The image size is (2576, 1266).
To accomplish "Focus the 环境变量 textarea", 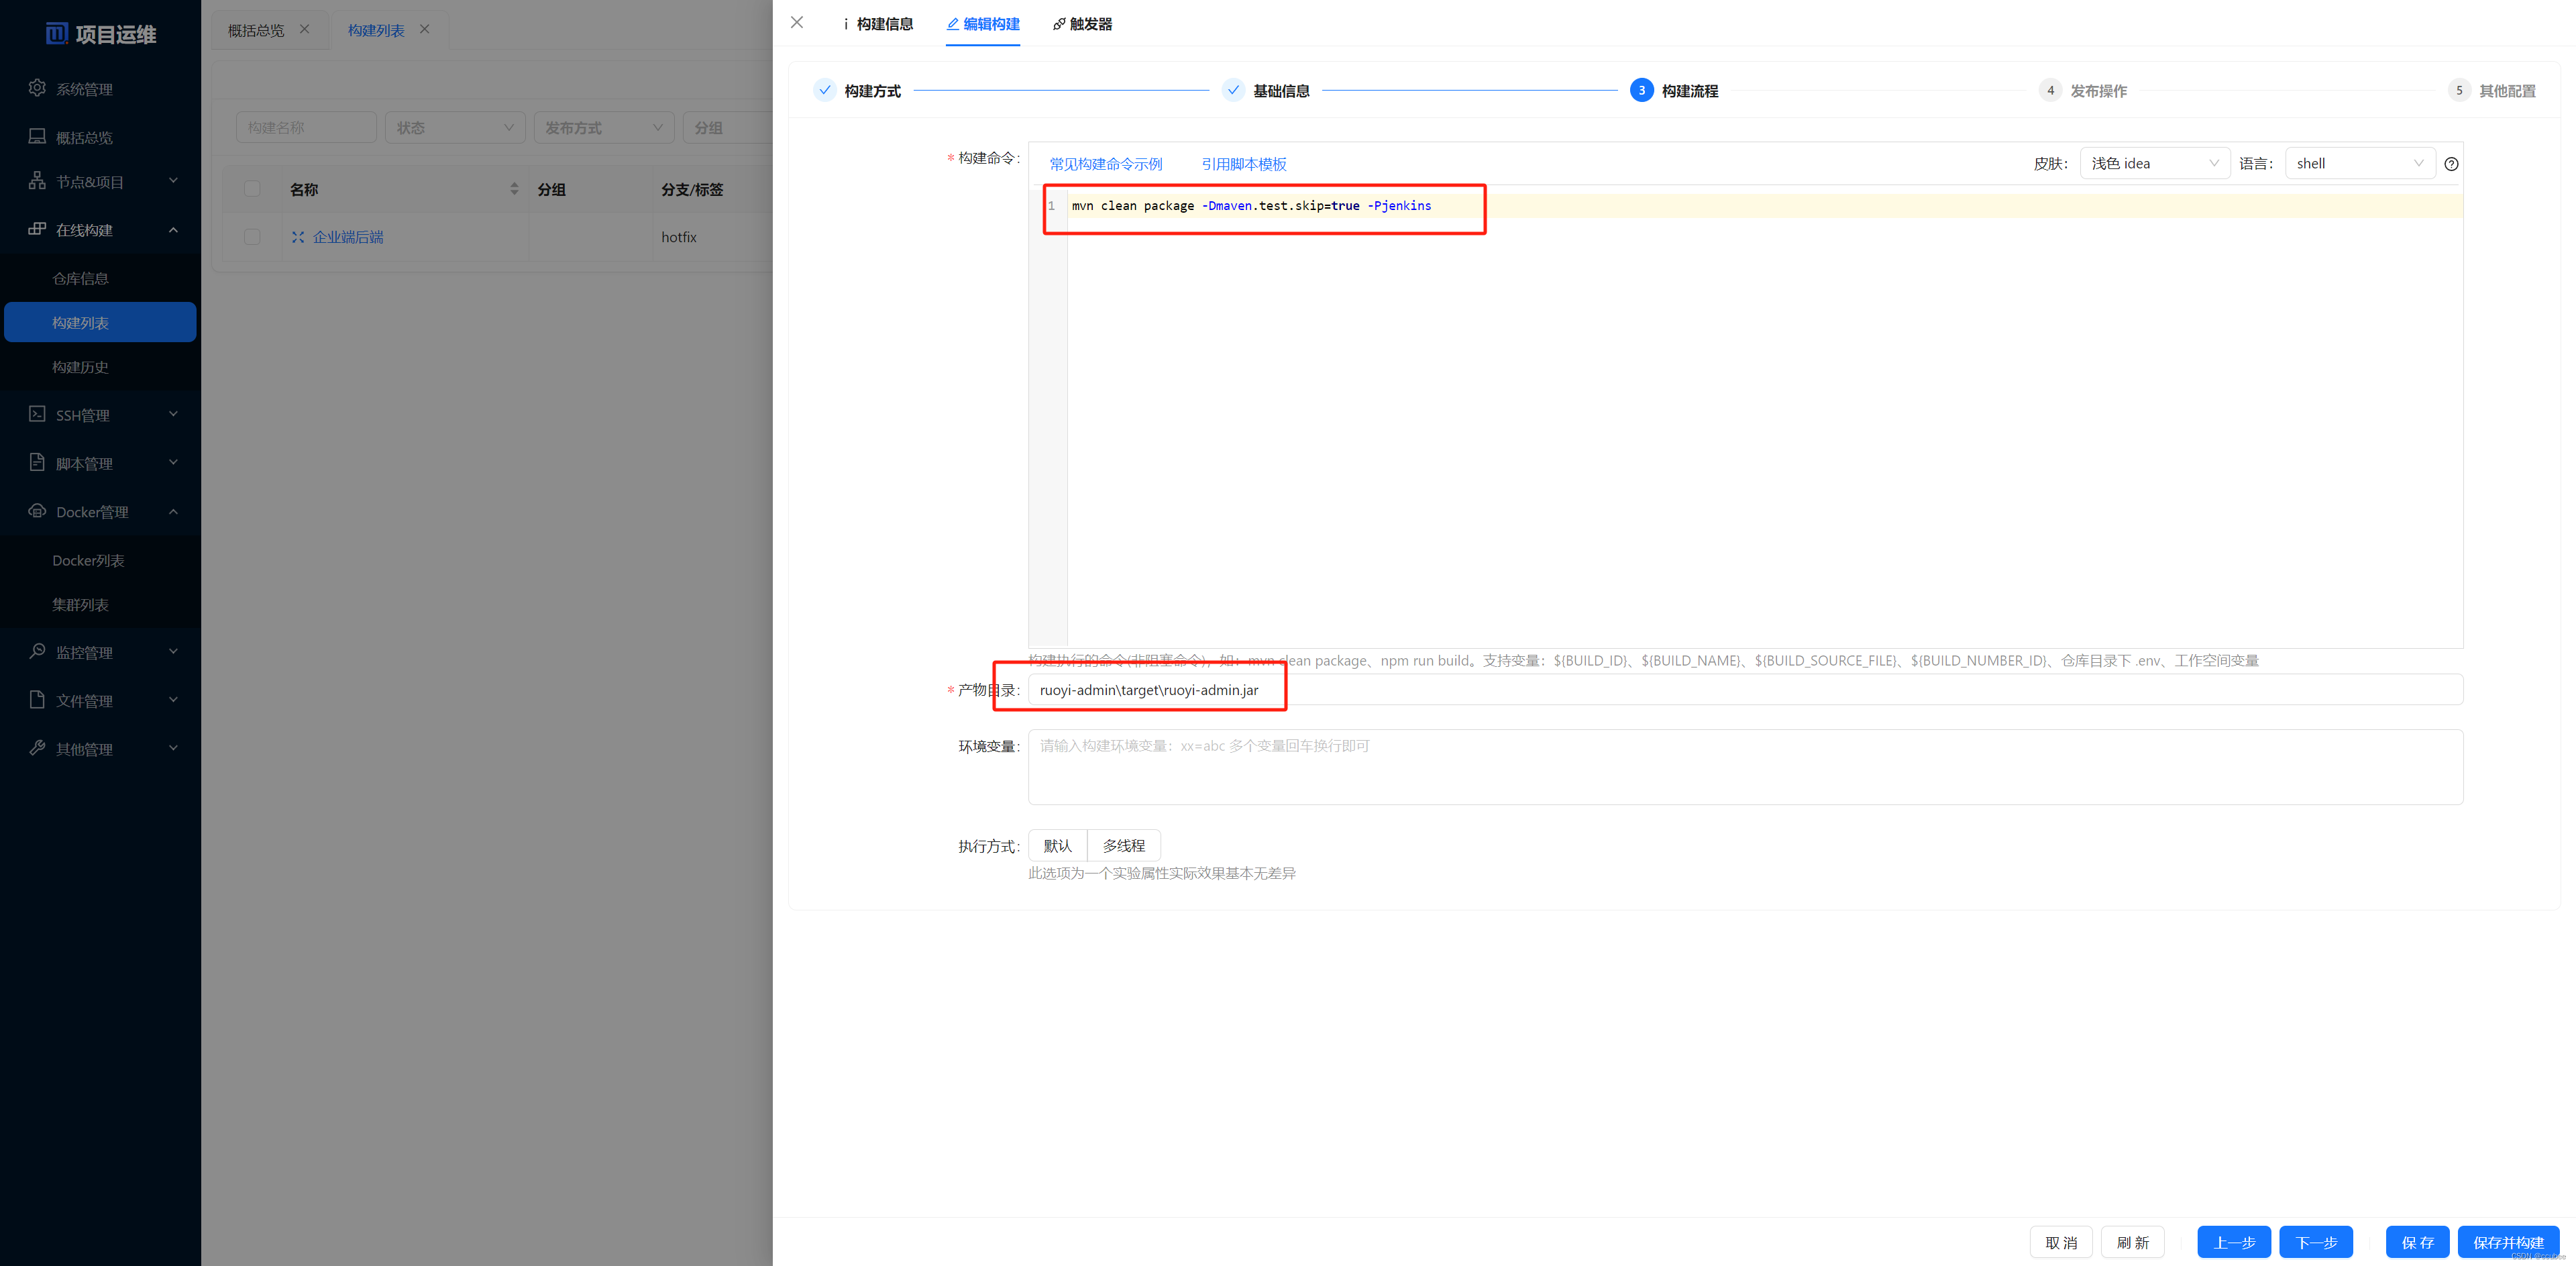I will (x=1745, y=767).
